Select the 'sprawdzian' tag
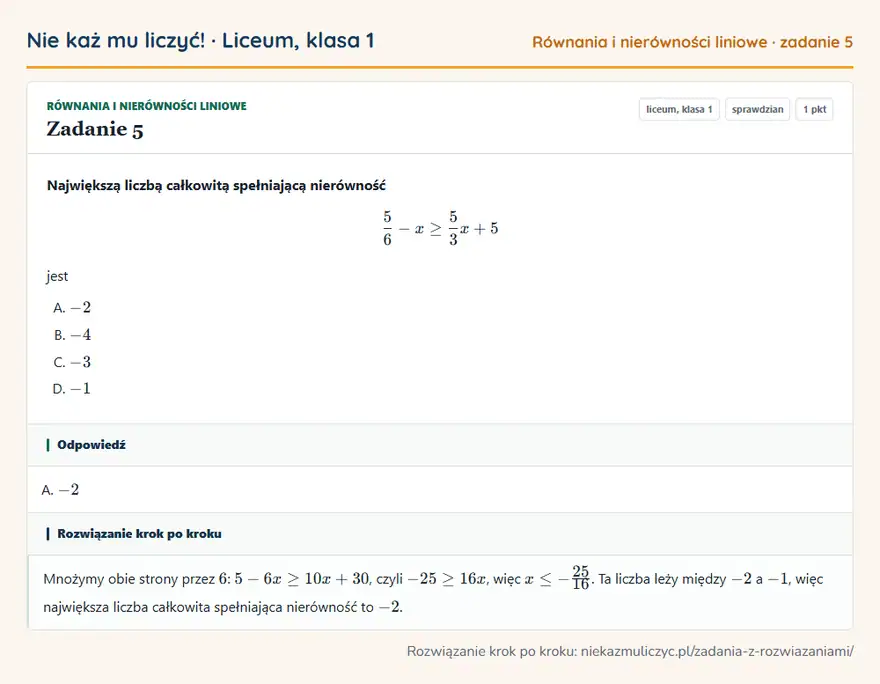This screenshot has width=880, height=684. point(757,109)
